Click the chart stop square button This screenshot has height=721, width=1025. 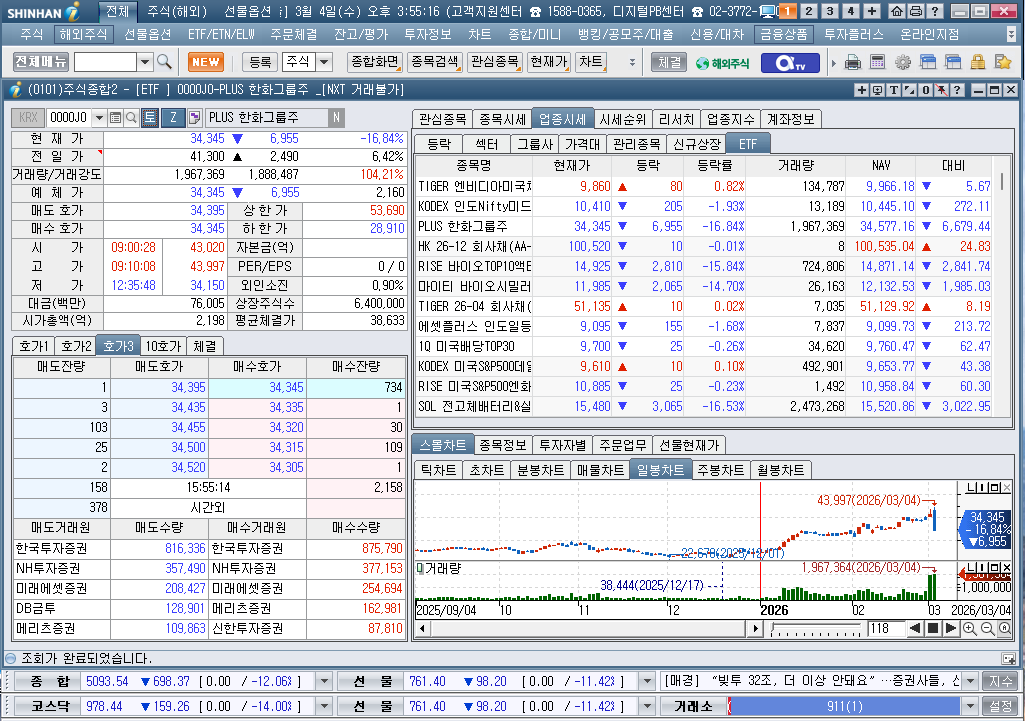coord(933,629)
